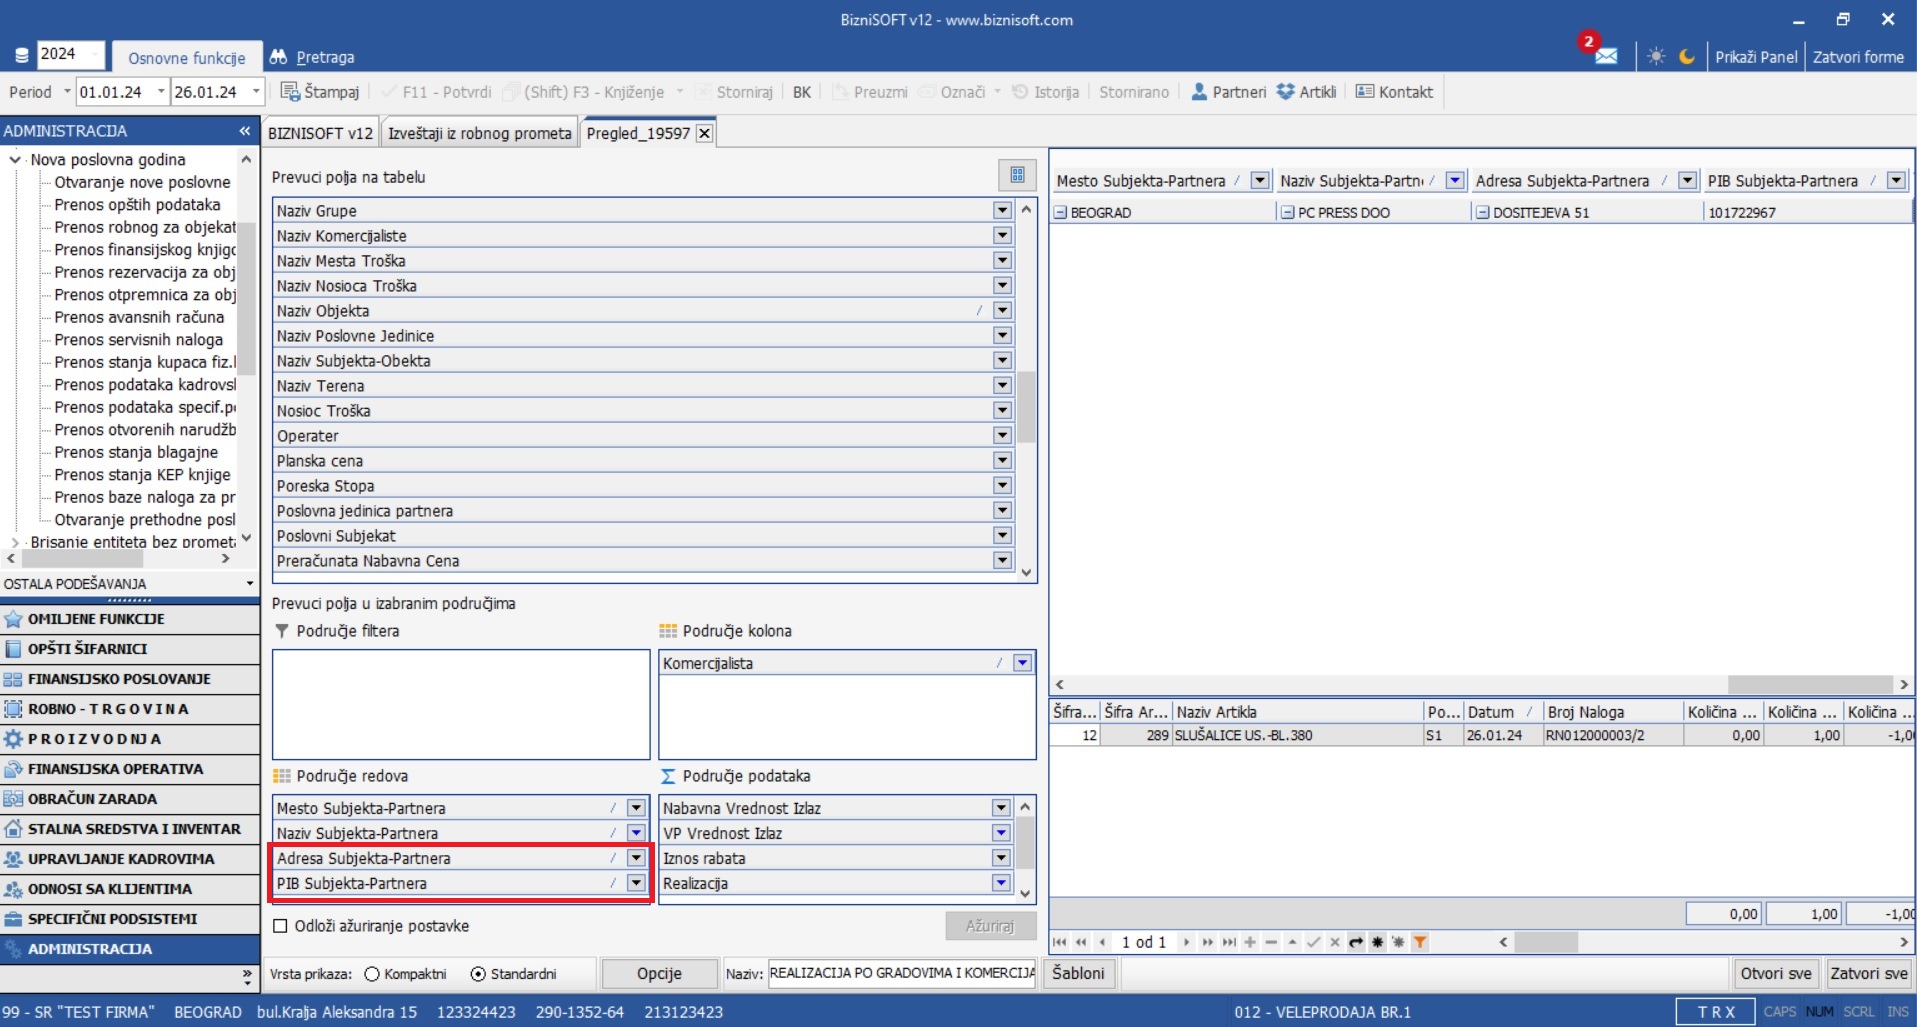
Task: Click the Šabloni button
Action: pyautogui.click(x=1078, y=973)
